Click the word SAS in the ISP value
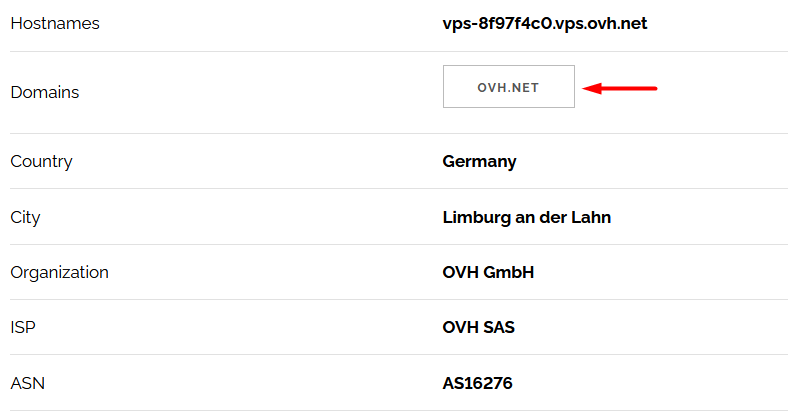This screenshot has height=414, width=788. click(x=500, y=328)
